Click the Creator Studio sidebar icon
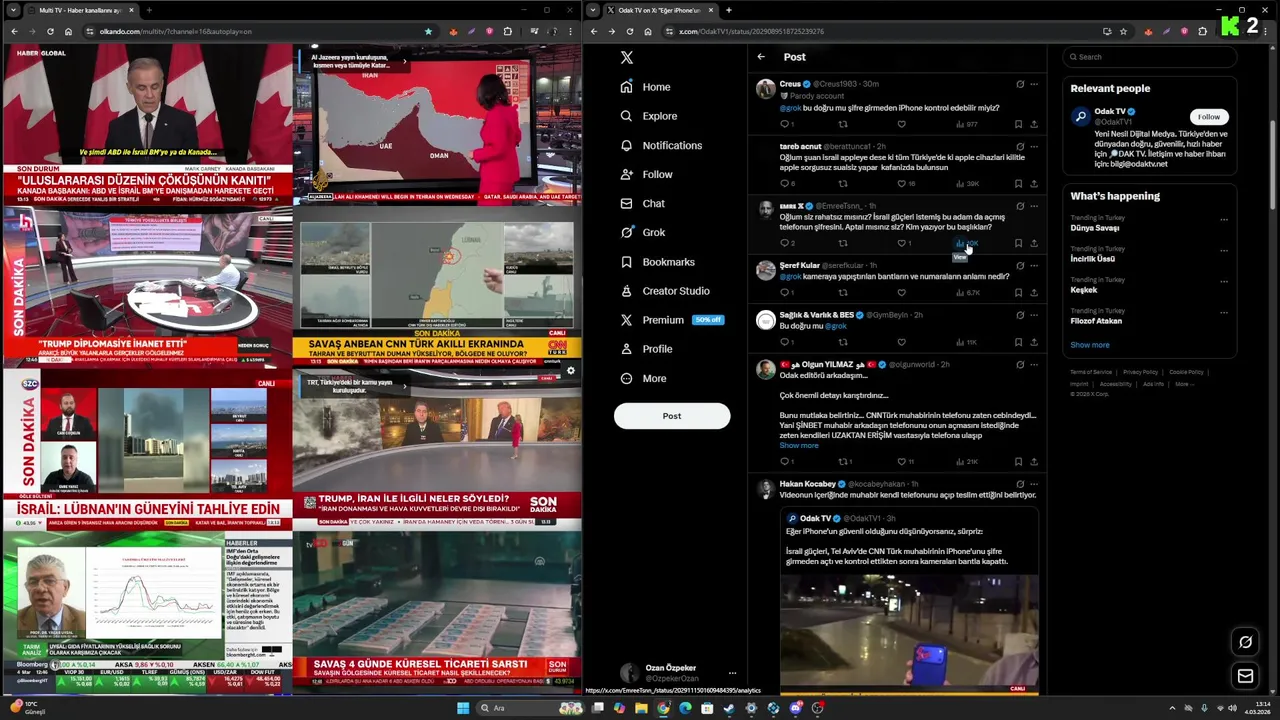Image resolution: width=1280 pixels, height=720 pixels. click(x=626, y=291)
